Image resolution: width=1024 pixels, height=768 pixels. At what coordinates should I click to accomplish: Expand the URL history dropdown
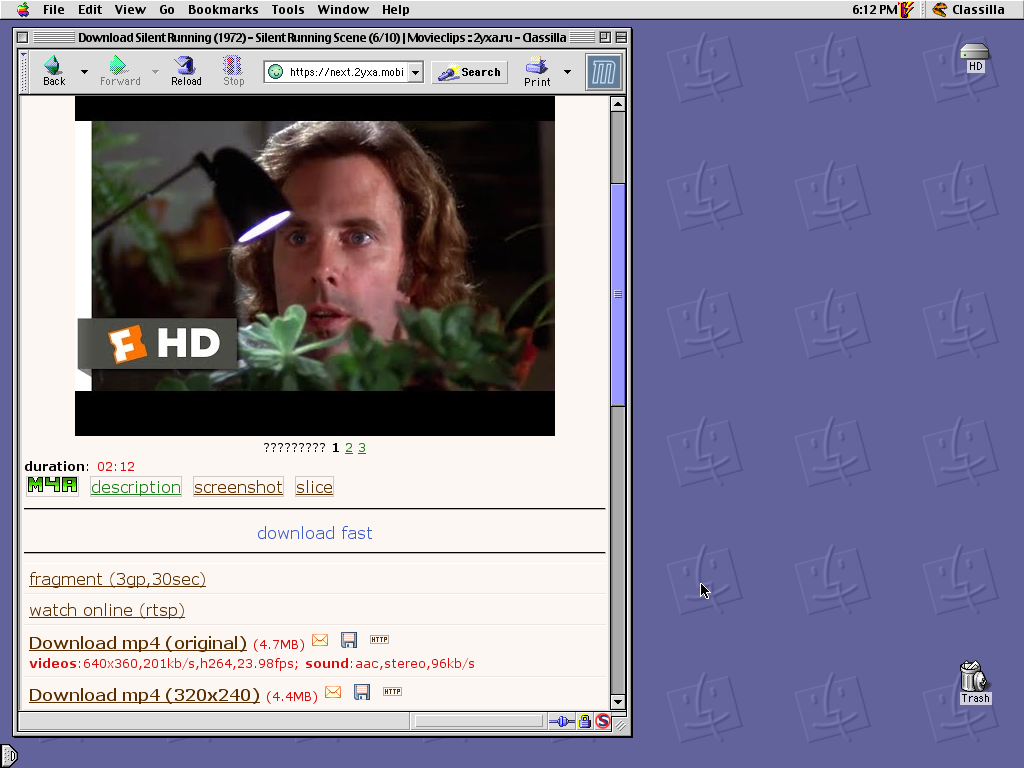coord(416,72)
